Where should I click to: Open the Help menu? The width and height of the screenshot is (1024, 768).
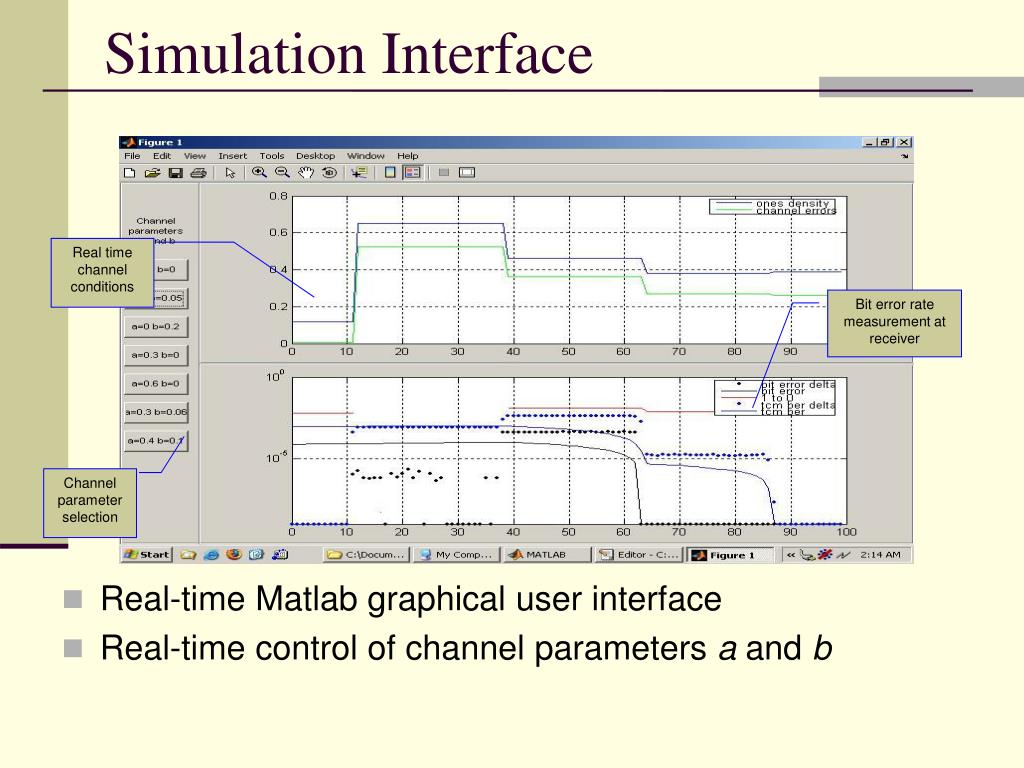(x=408, y=156)
